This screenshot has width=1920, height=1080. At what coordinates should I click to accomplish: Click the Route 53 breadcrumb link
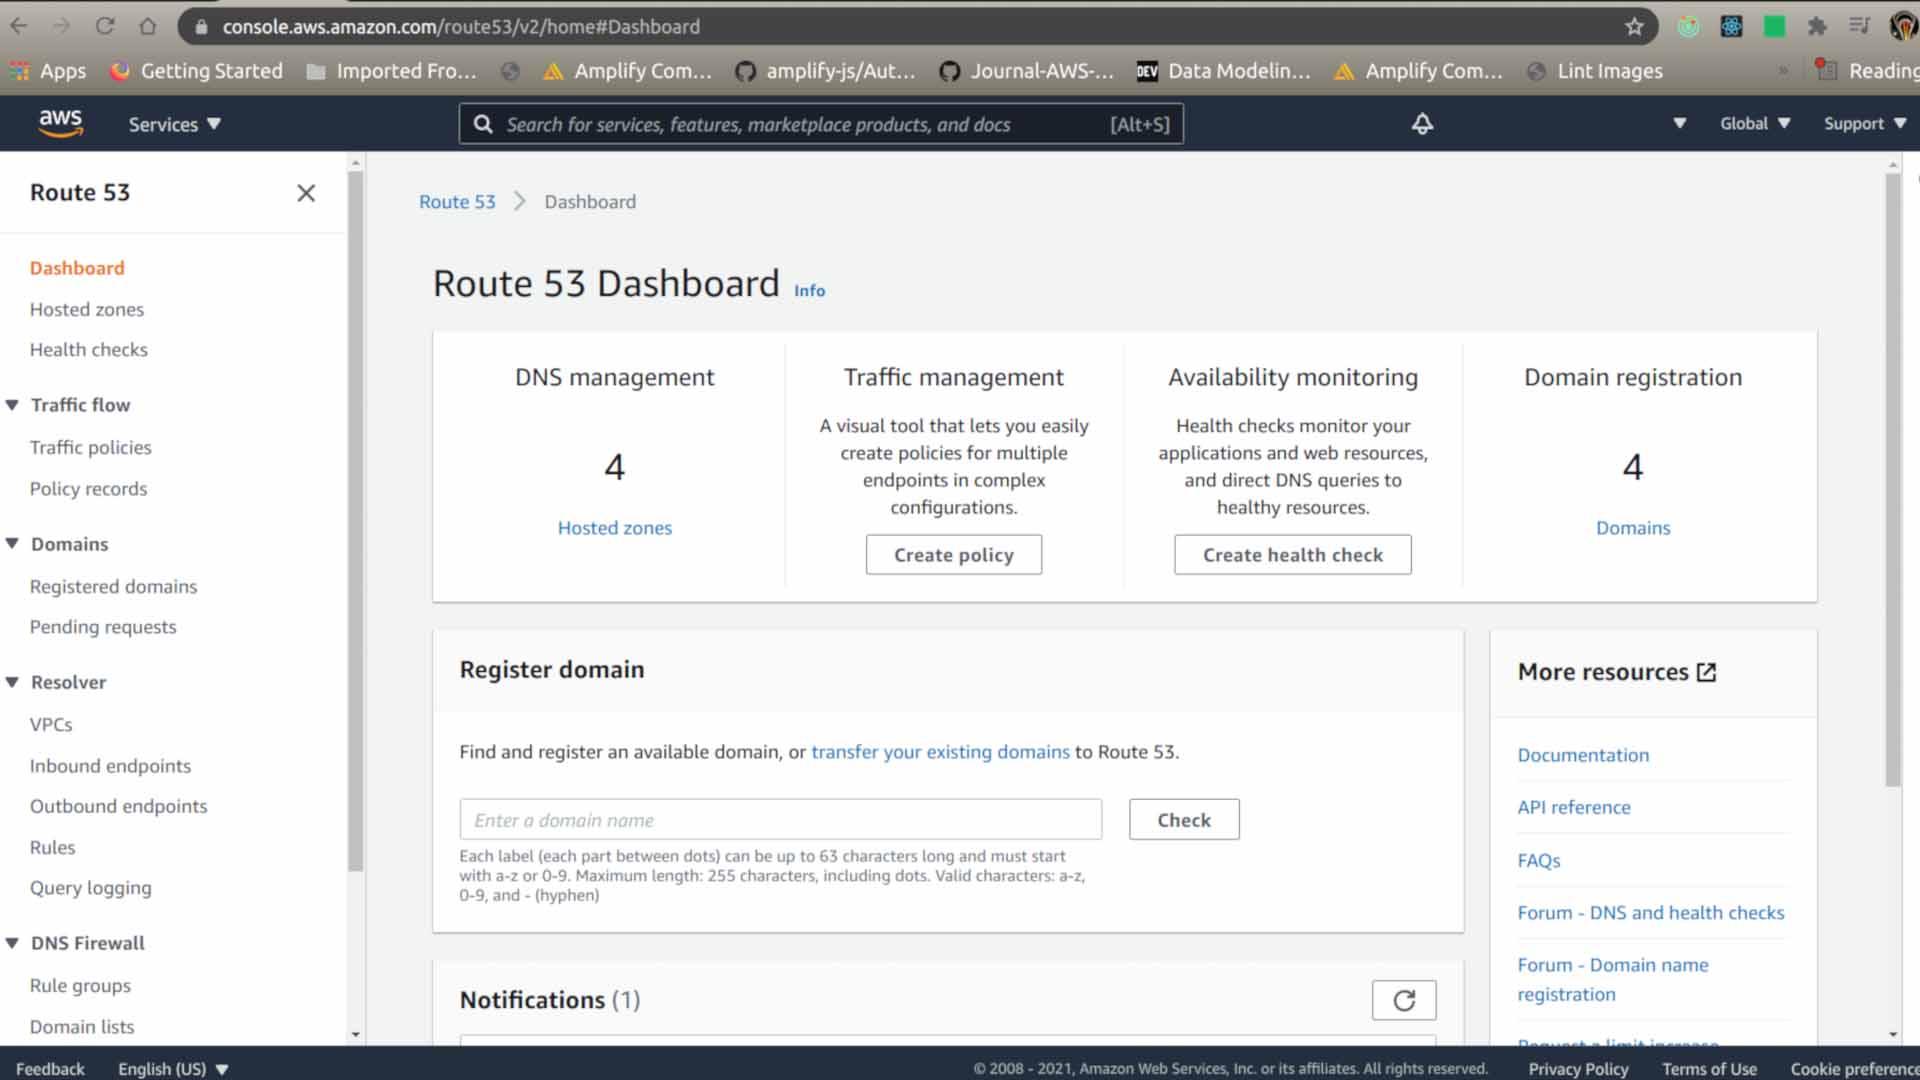pyautogui.click(x=457, y=202)
